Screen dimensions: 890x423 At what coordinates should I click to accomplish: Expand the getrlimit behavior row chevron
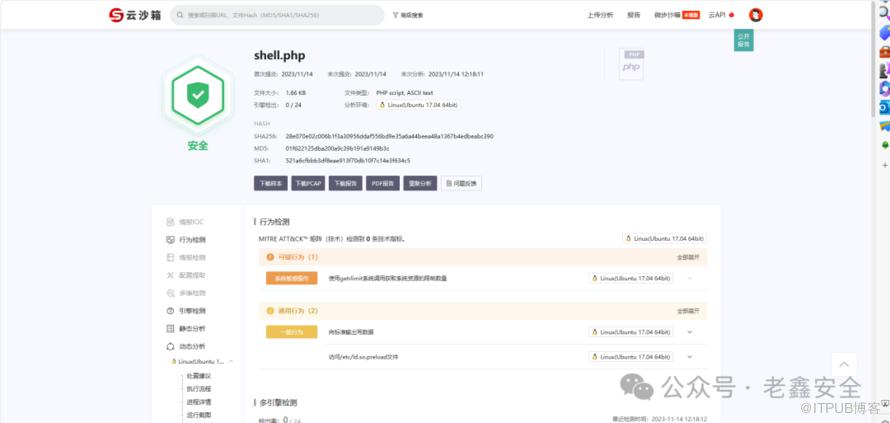pos(690,278)
